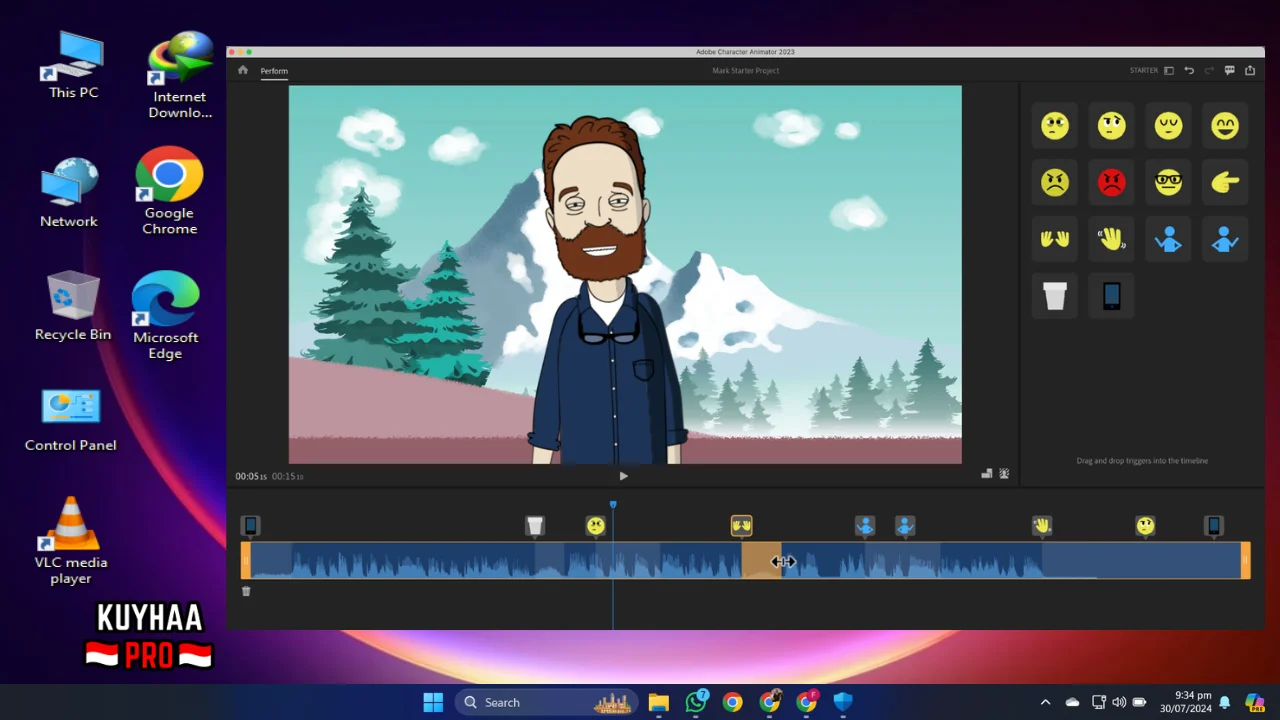Select the eye-roll face trigger
Screen dimensions: 1280x720
1055,125
